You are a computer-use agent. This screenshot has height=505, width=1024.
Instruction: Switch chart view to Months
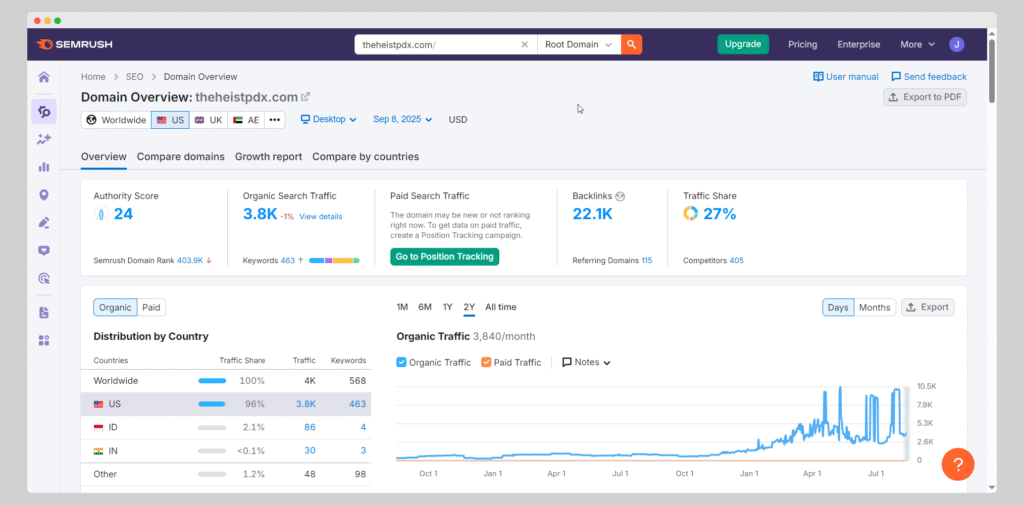[874, 307]
